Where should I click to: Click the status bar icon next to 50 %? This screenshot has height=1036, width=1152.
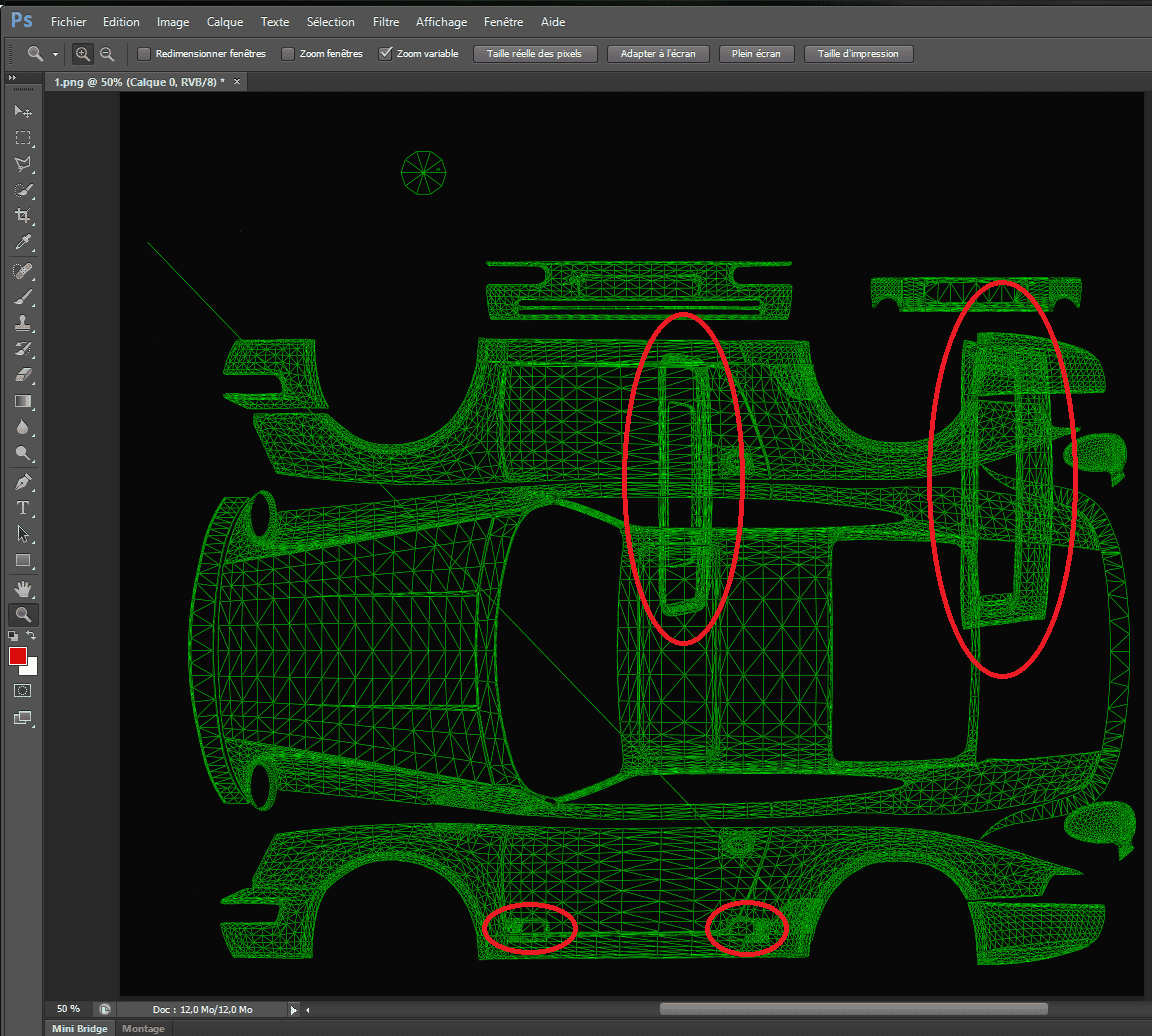[x=105, y=1010]
